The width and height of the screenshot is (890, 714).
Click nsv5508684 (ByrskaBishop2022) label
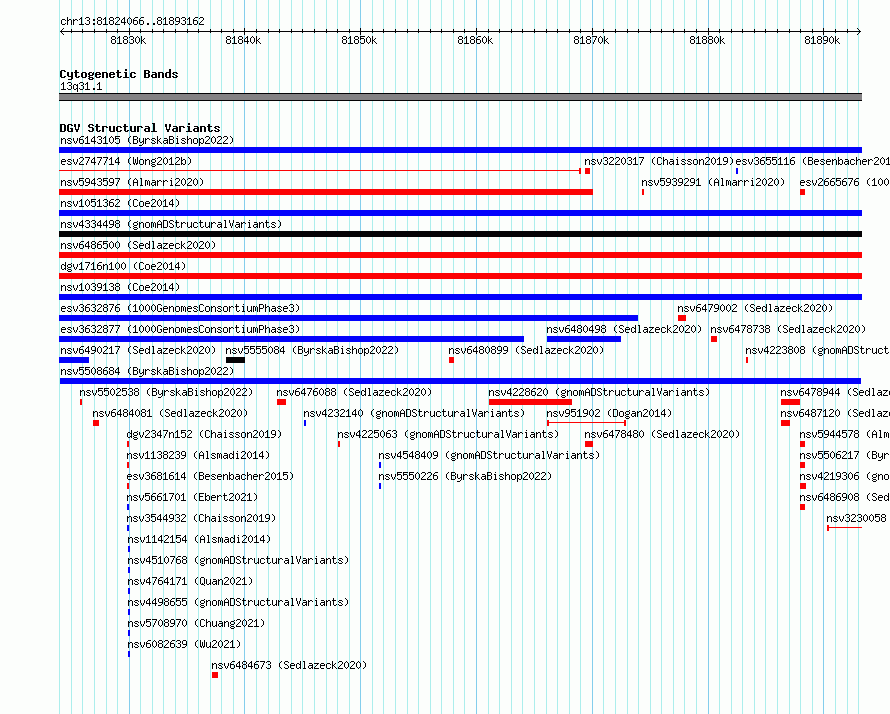tap(147, 371)
